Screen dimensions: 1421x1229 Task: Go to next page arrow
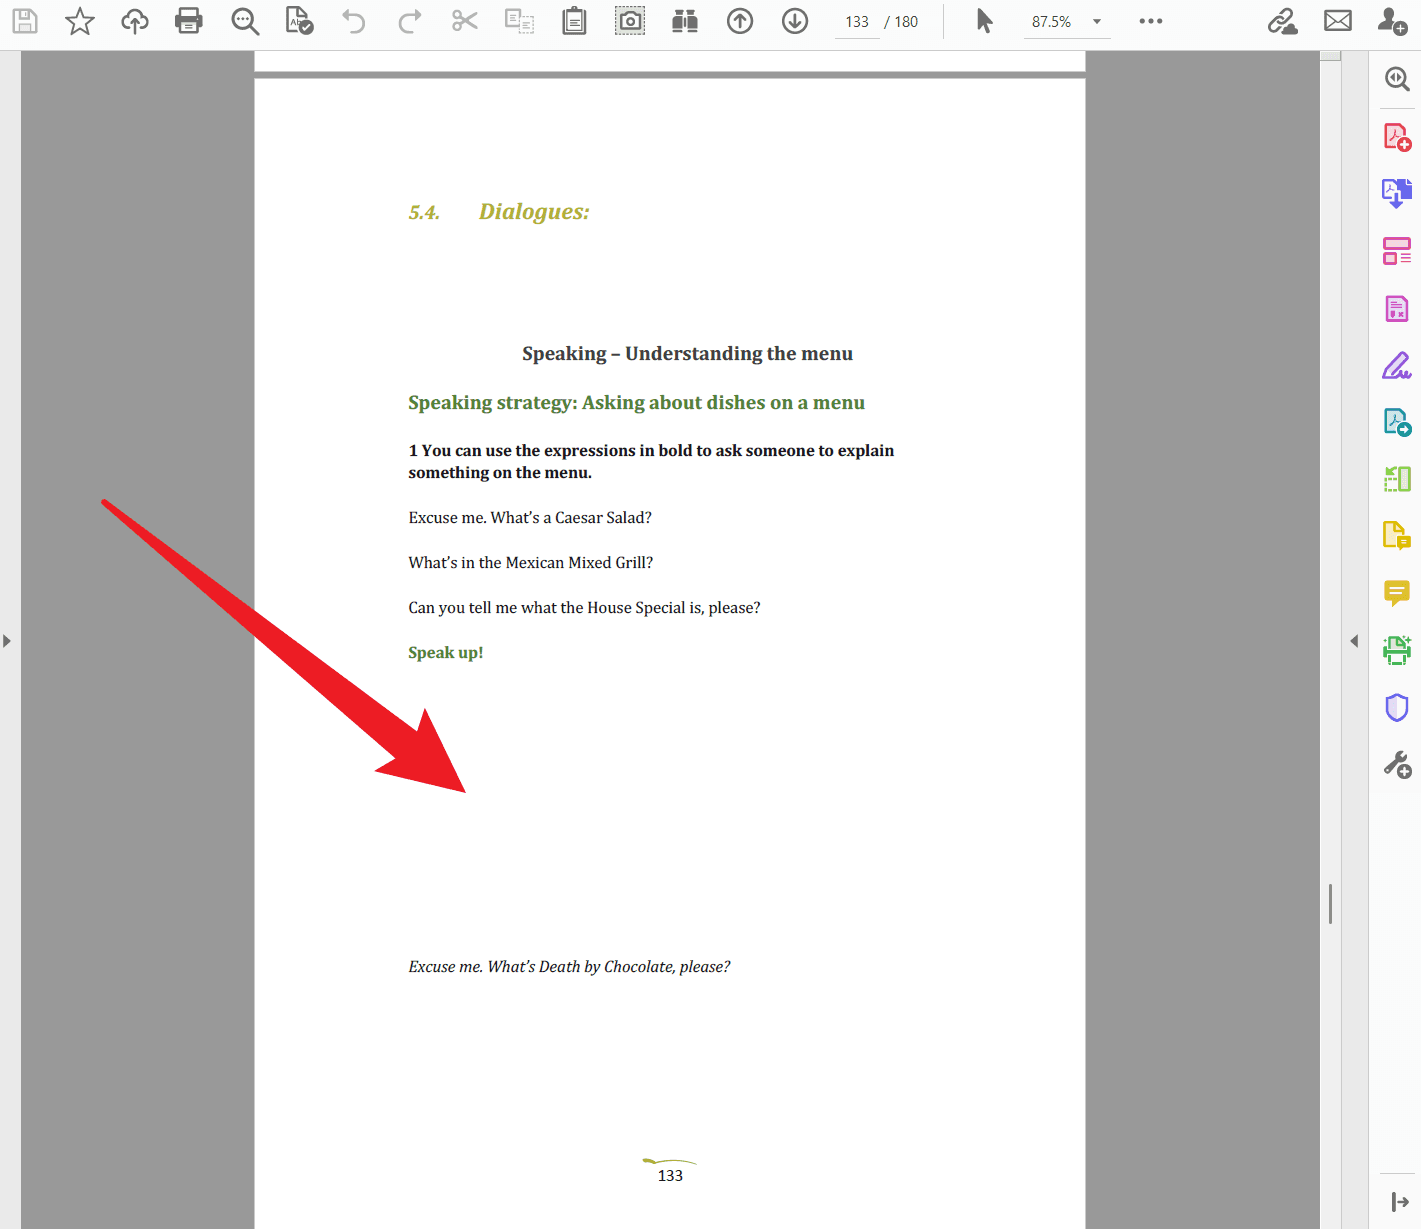pyautogui.click(x=795, y=21)
